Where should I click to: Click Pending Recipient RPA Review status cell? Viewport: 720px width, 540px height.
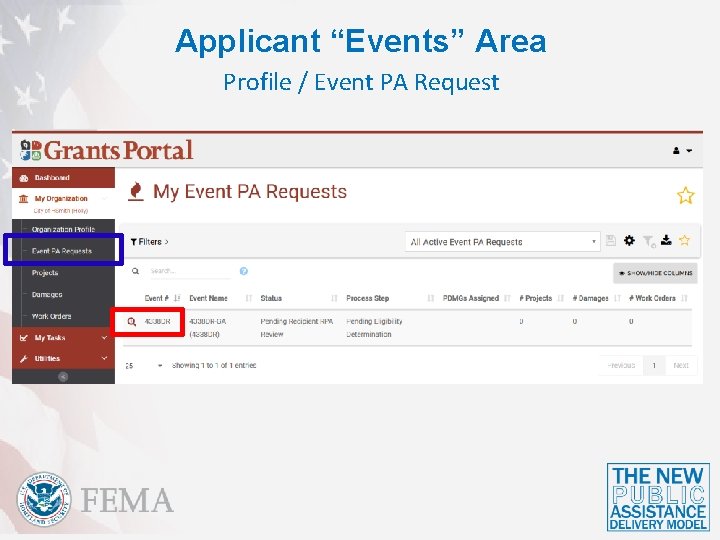[297, 328]
